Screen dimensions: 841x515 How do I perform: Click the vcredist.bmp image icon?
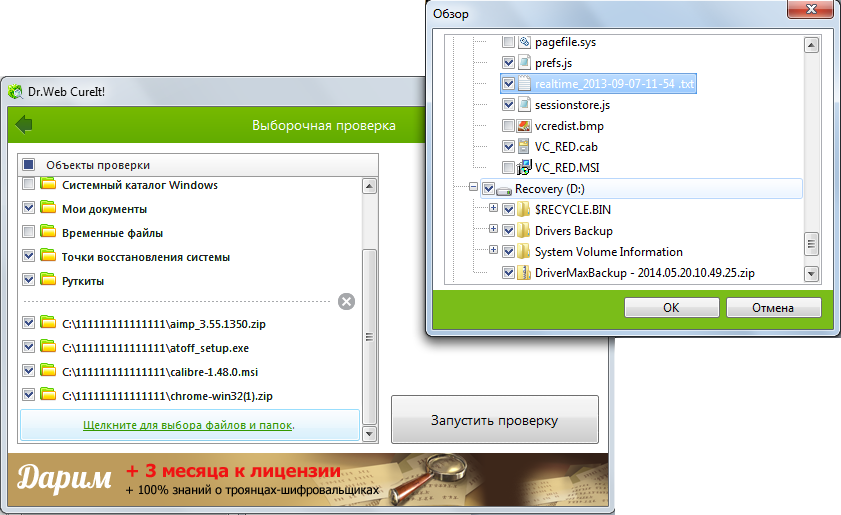pos(524,126)
